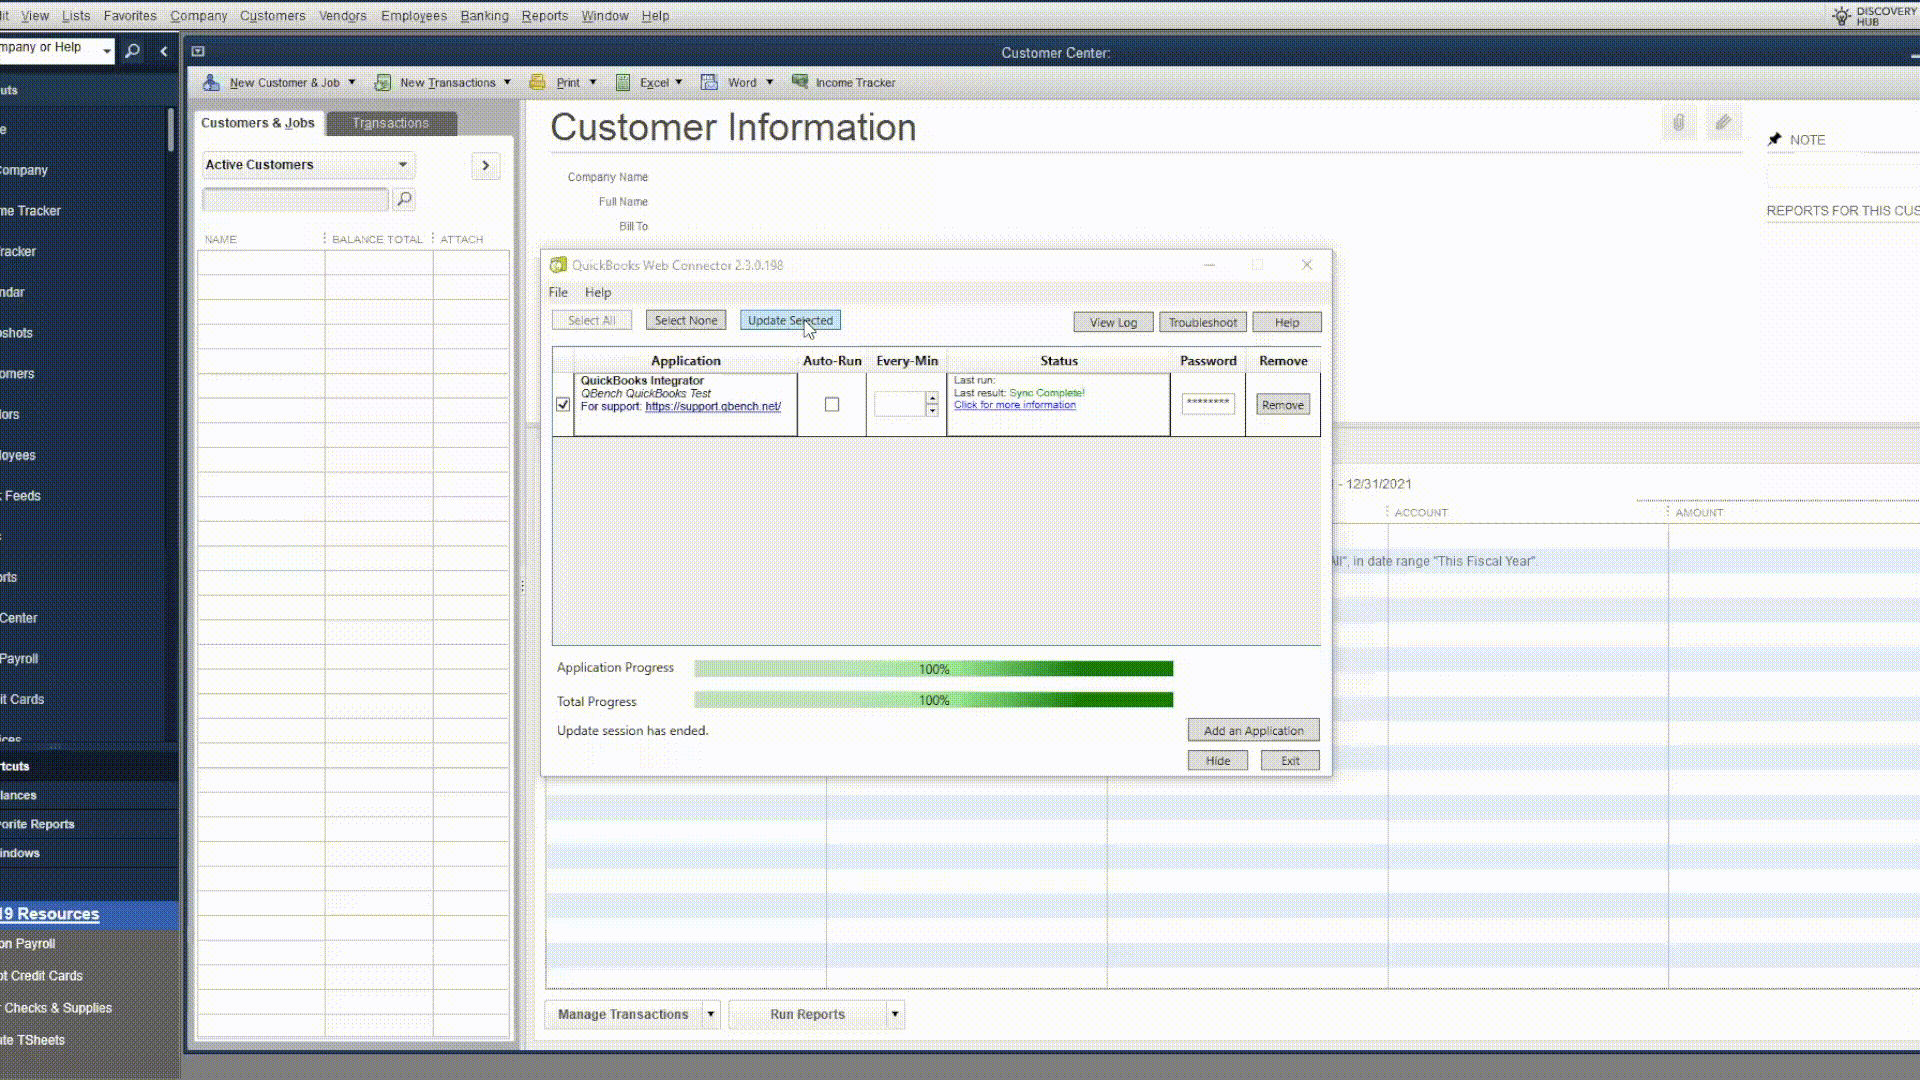Uncheck the QuickBooks Integrator application checkbox

pyautogui.click(x=563, y=405)
